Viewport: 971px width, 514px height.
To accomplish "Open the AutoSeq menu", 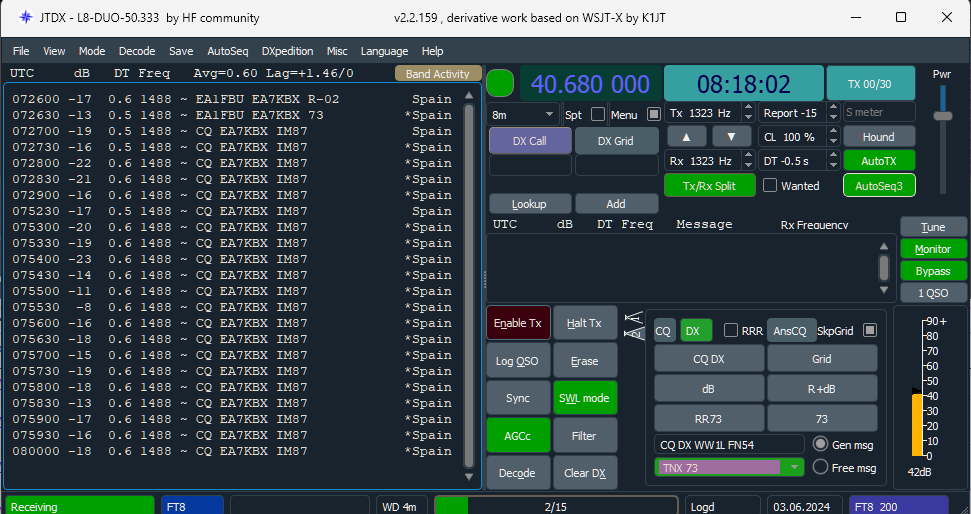I will [227, 51].
